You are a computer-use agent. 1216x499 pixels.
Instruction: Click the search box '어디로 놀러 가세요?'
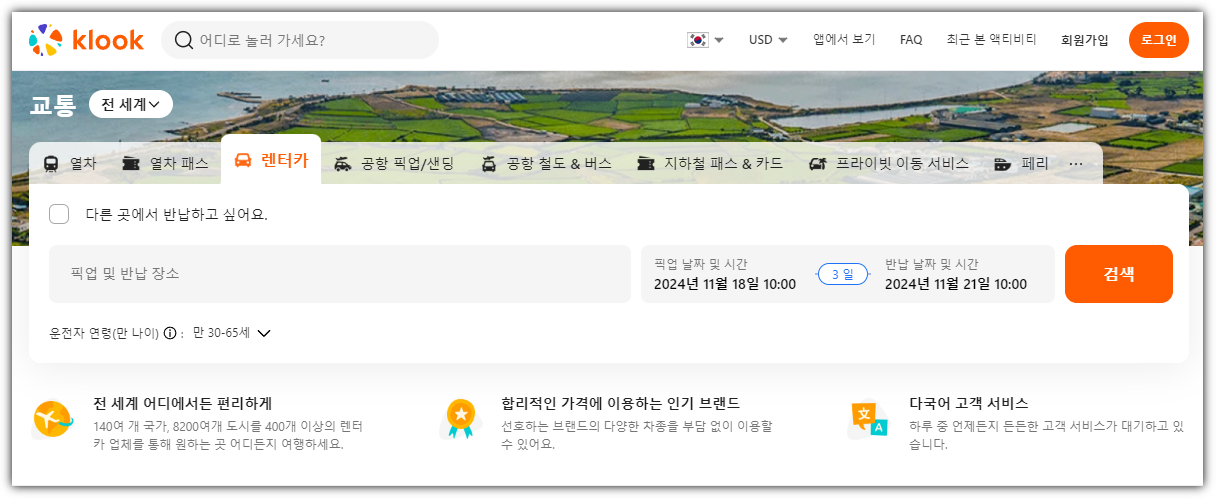pyautogui.click(x=300, y=40)
